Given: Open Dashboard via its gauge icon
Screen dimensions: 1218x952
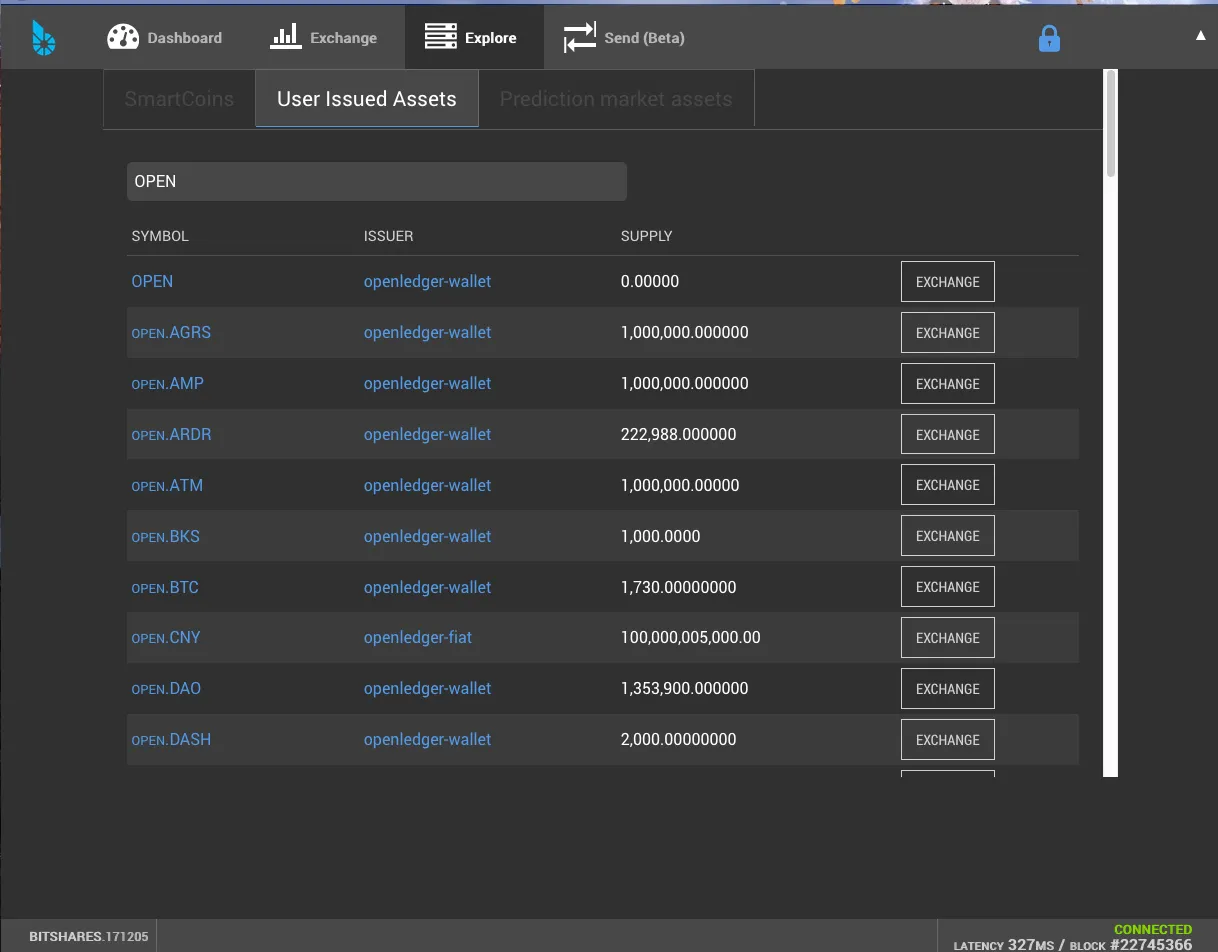Looking at the screenshot, I should point(123,38).
